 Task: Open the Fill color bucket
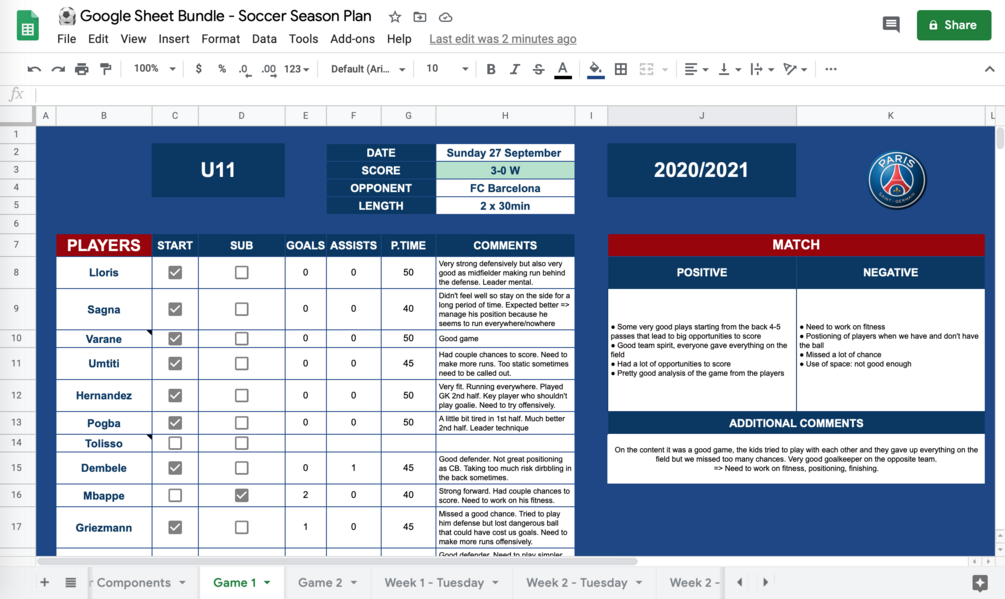coord(595,70)
